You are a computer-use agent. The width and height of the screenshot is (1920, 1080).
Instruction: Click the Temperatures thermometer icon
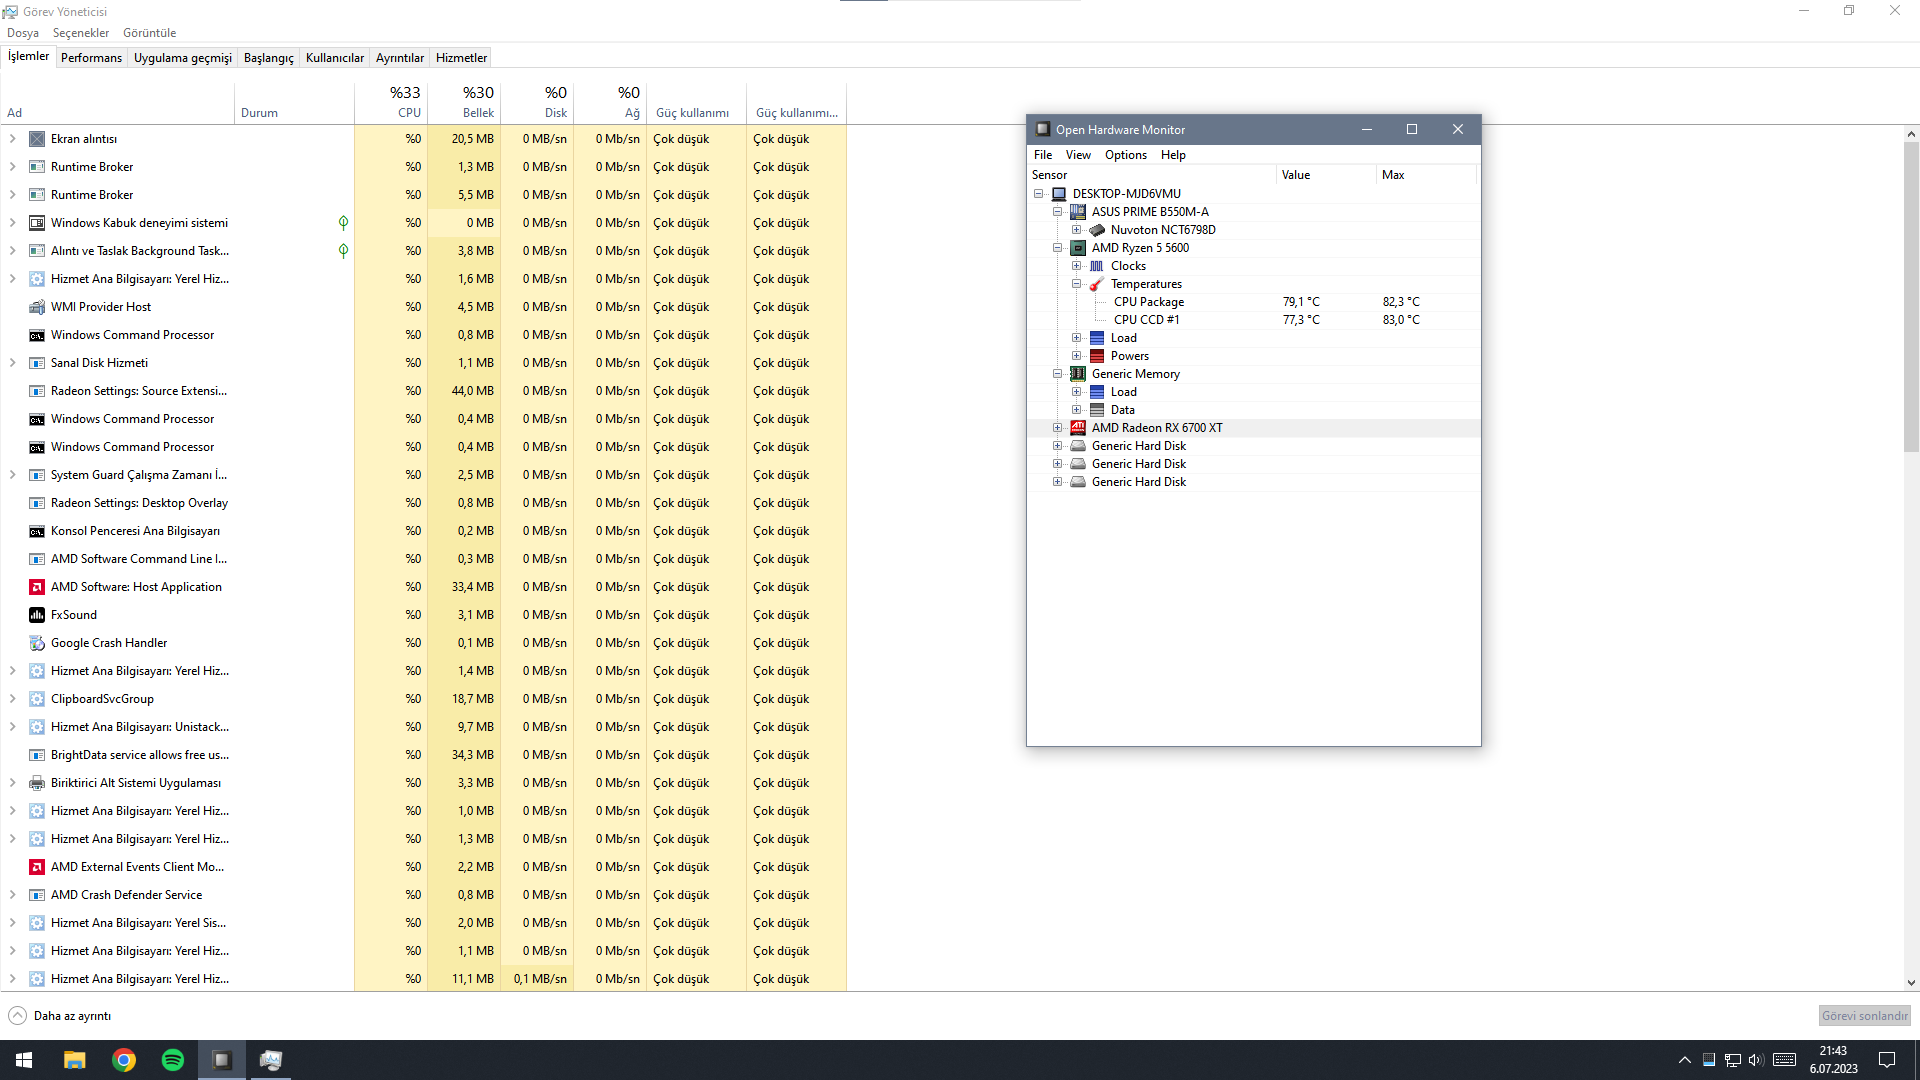pos(1097,284)
